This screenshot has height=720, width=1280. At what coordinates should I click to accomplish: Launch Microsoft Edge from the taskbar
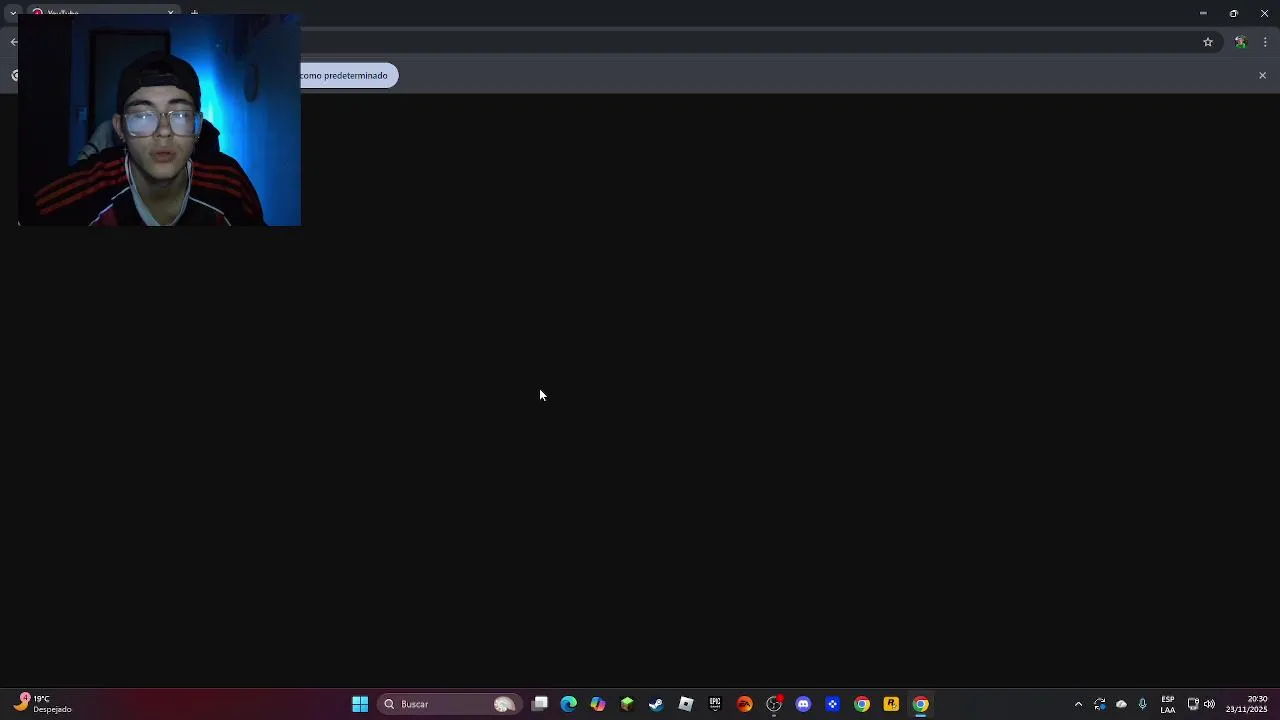tap(569, 704)
